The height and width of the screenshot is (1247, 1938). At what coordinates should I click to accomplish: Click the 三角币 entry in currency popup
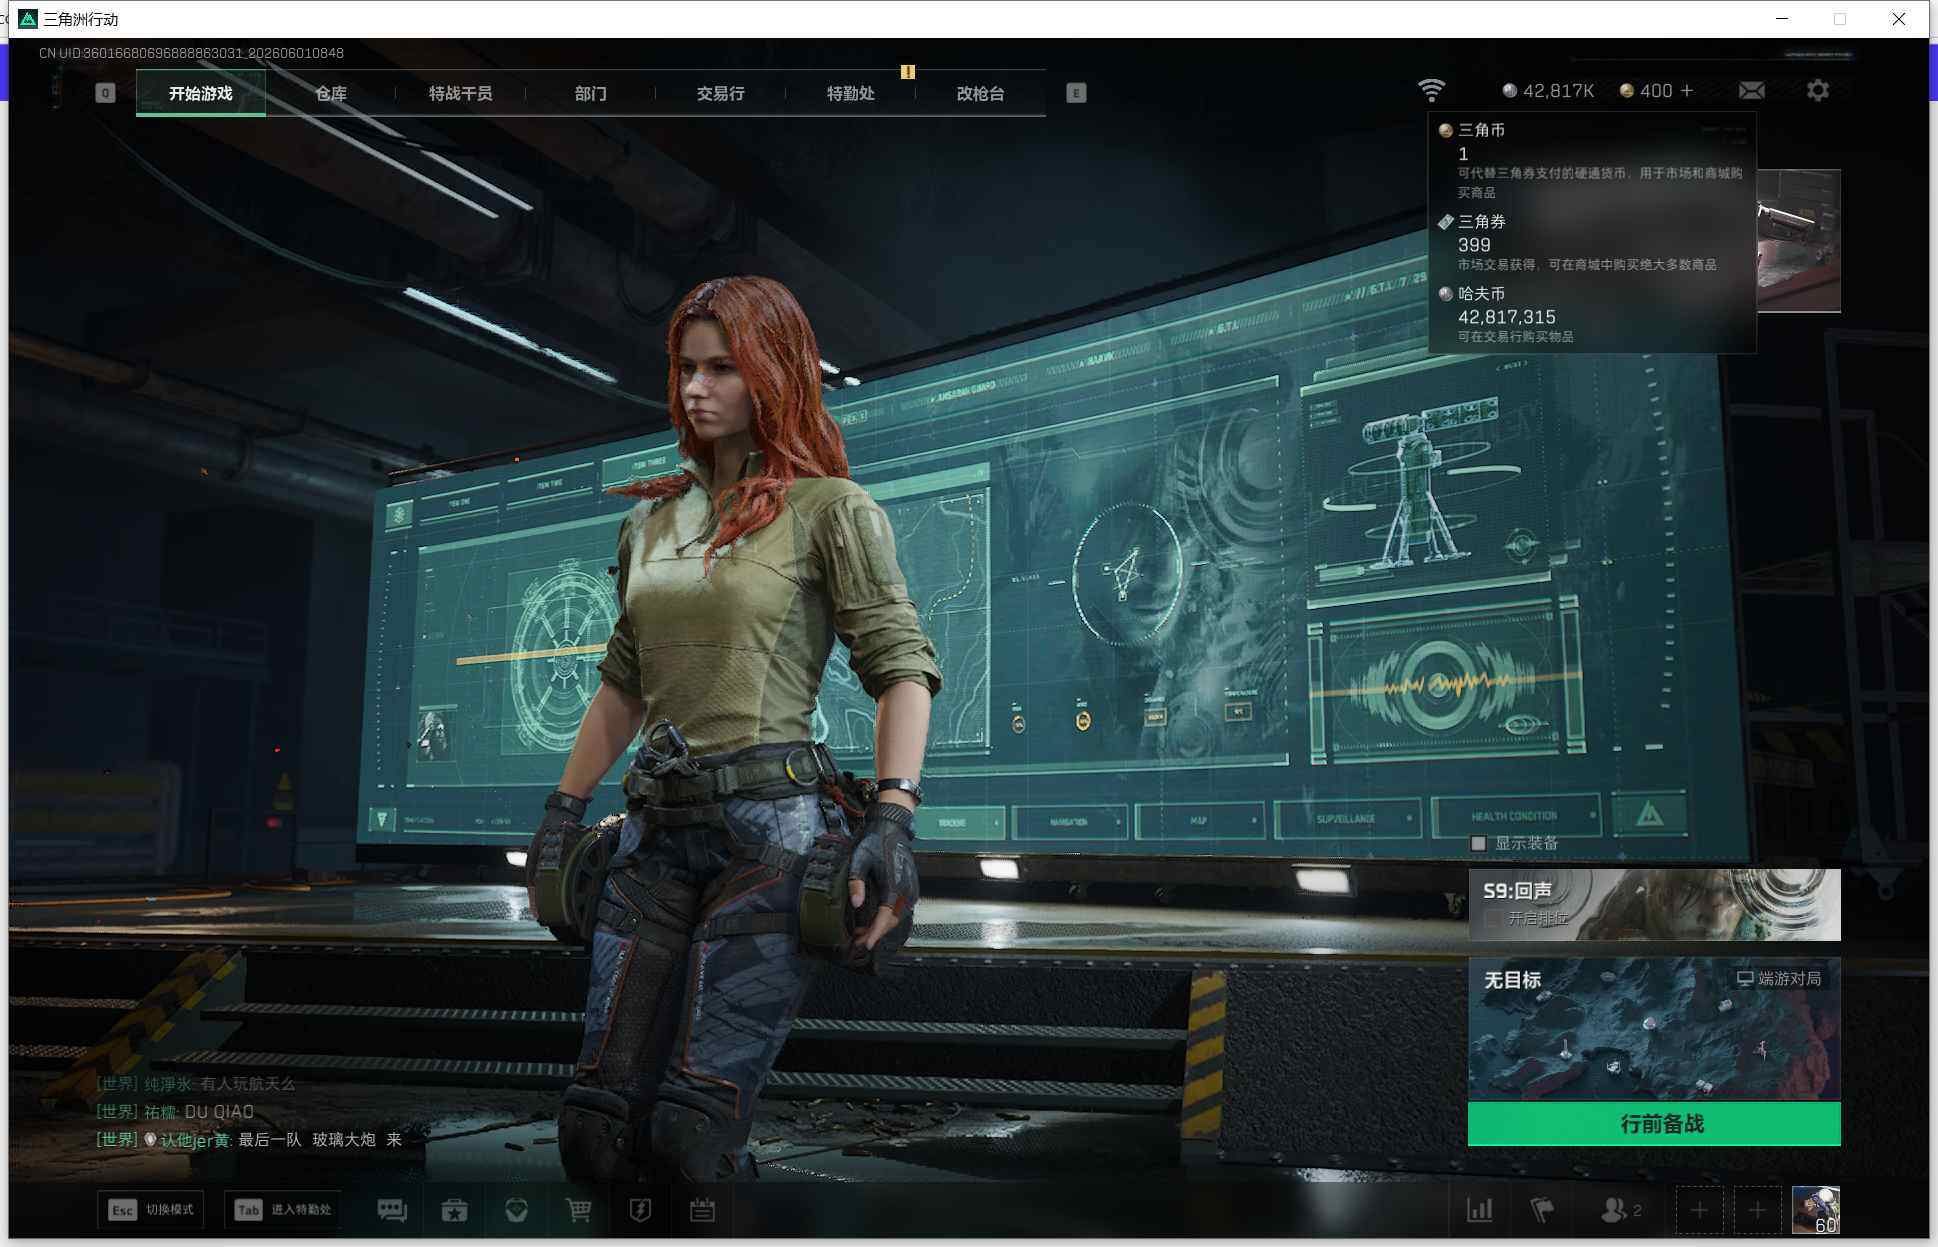coord(1592,160)
